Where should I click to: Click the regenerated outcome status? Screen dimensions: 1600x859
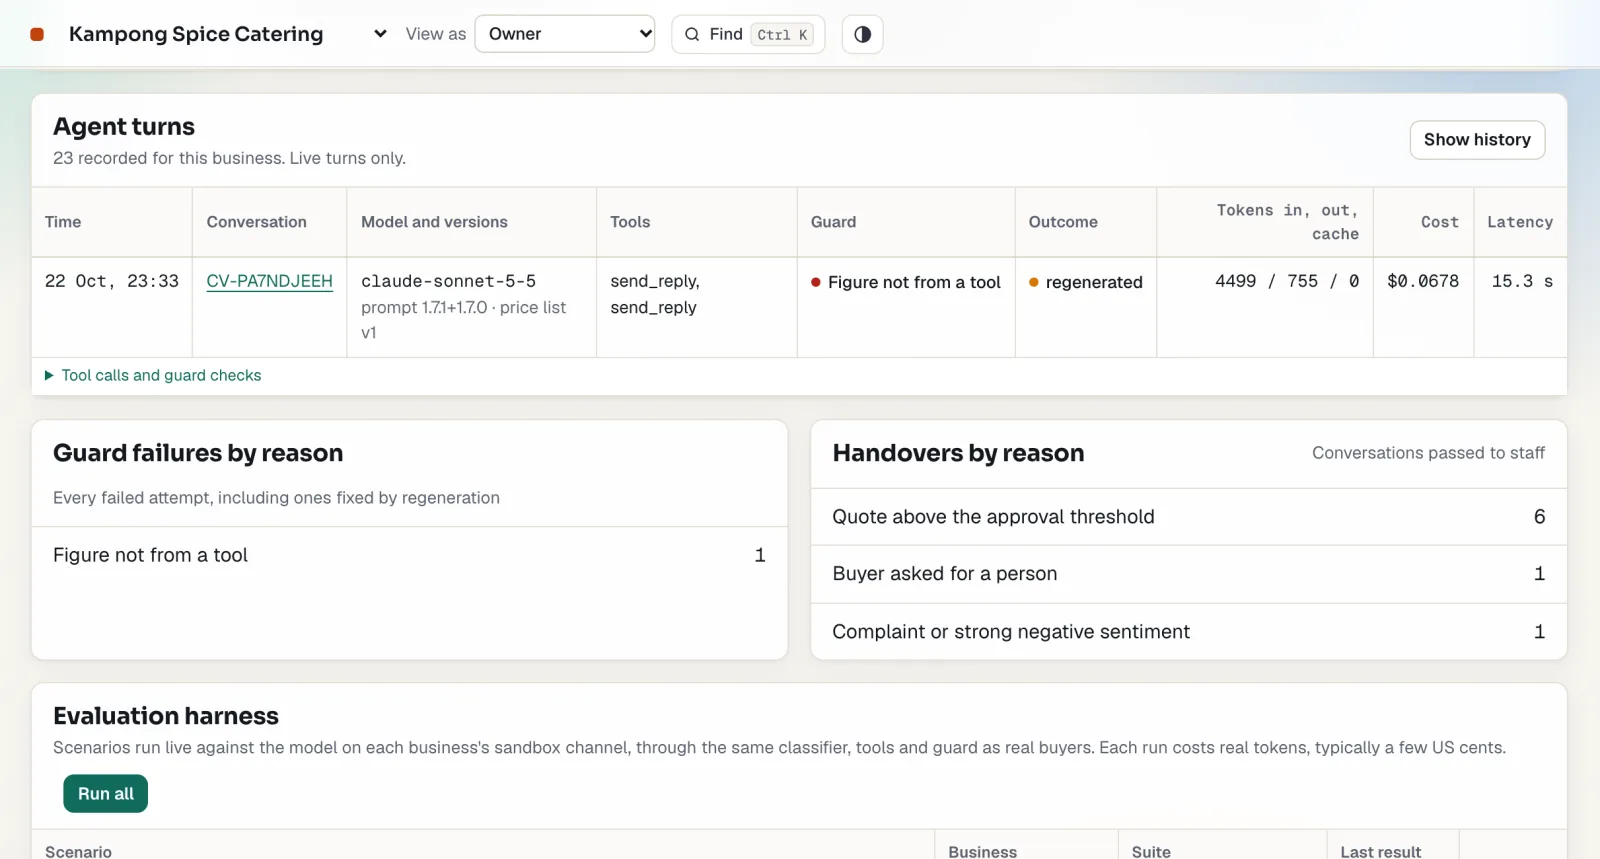[x=1086, y=282]
